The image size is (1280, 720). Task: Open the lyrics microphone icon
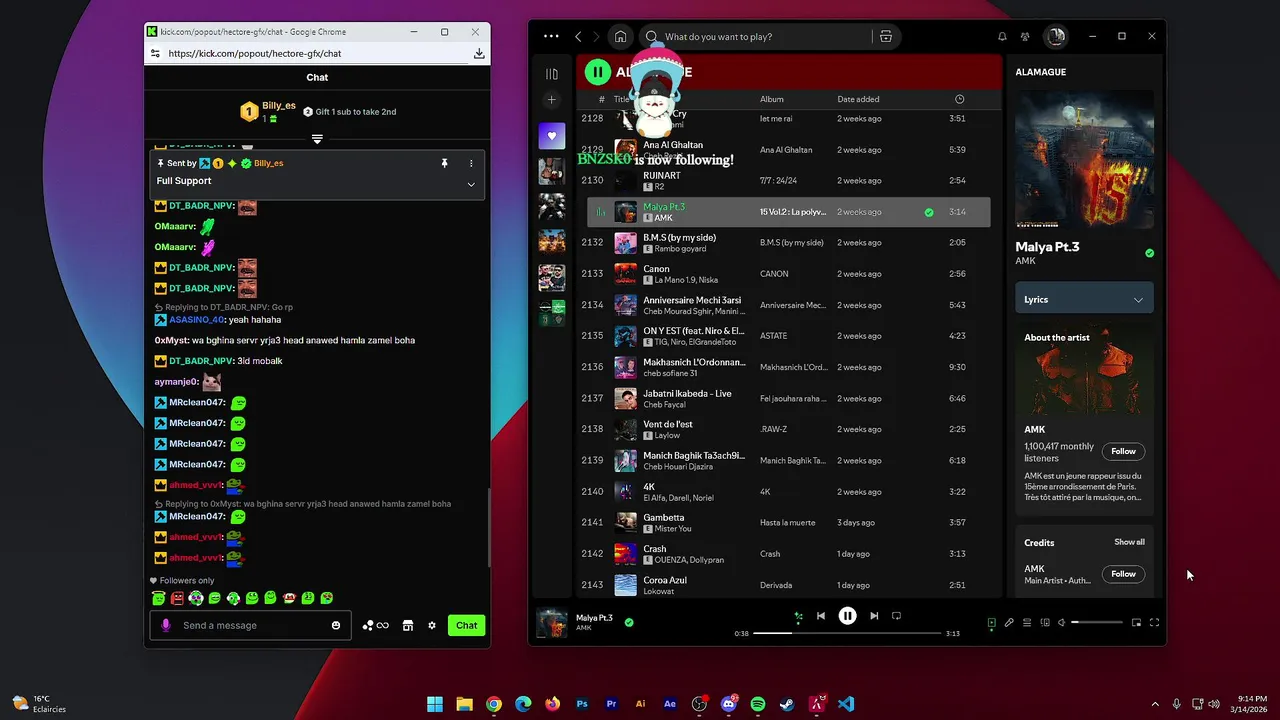tap(1009, 623)
